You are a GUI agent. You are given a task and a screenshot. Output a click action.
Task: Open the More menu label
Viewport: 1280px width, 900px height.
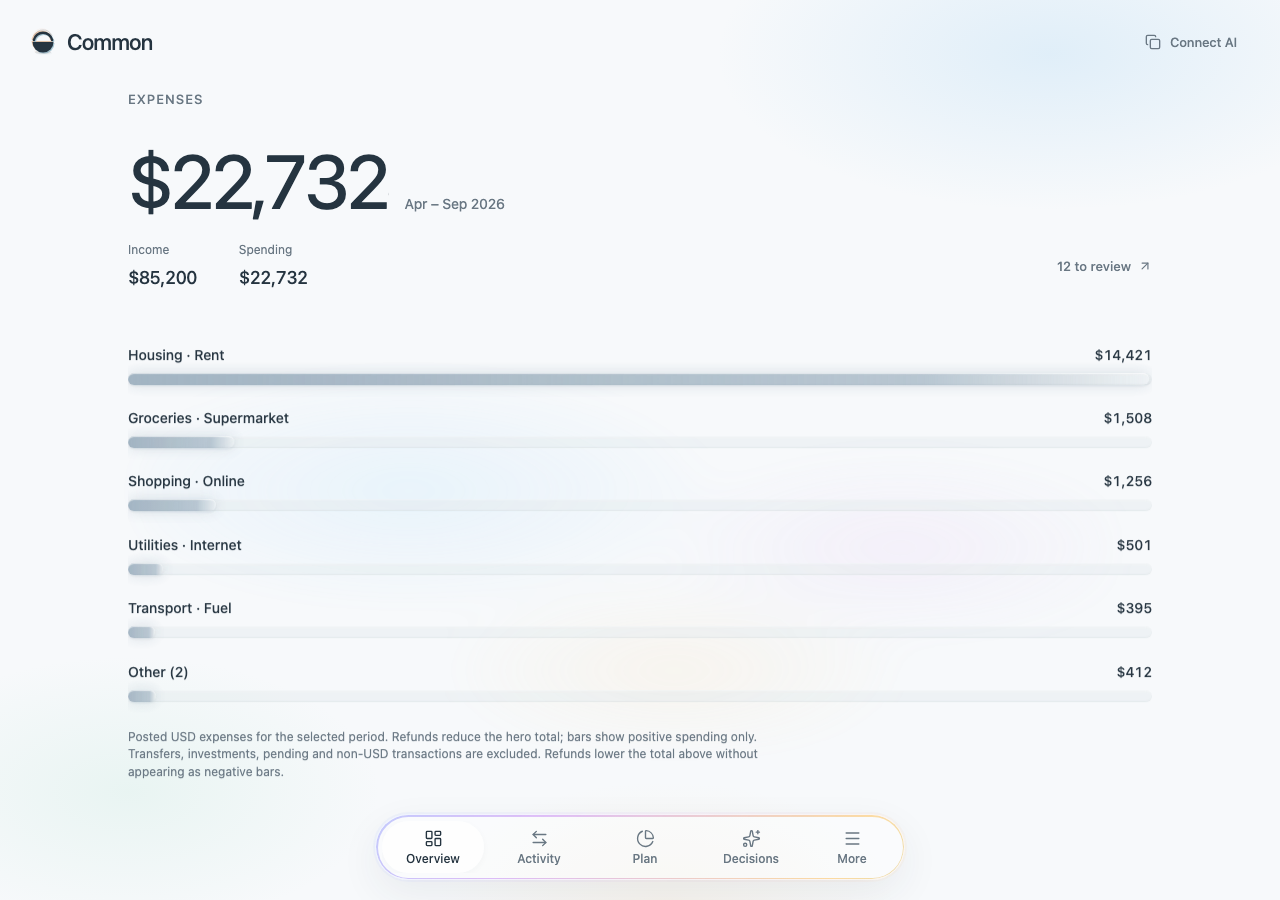click(852, 859)
